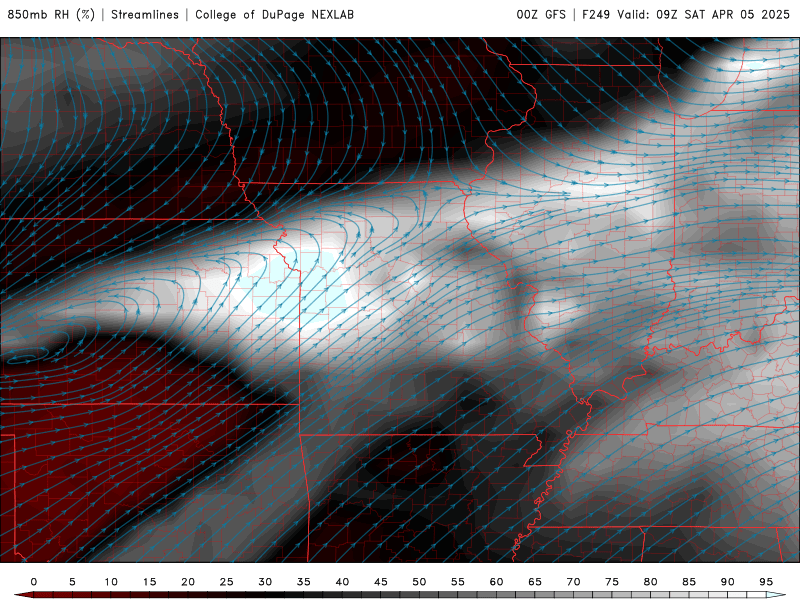Click the colorbar label '45'
The image size is (800, 600).
[x=381, y=582]
